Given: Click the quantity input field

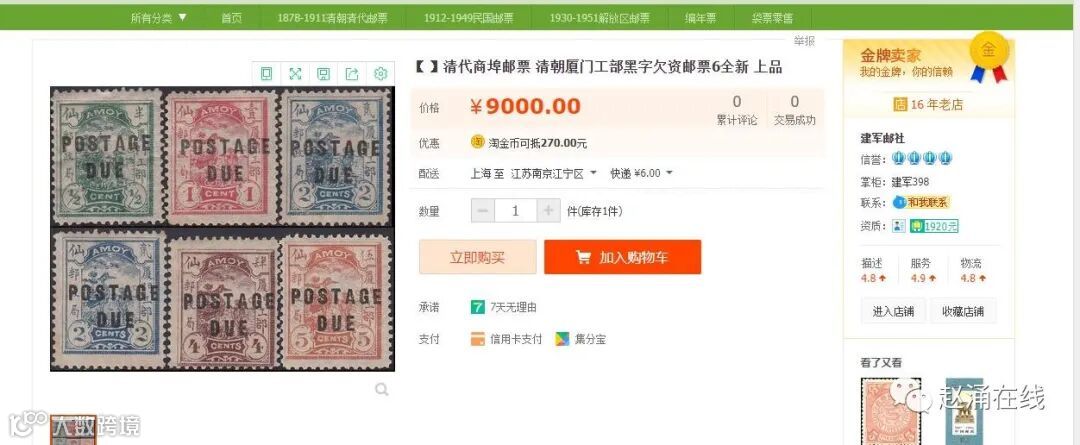Looking at the screenshot, I should [515, 211].
